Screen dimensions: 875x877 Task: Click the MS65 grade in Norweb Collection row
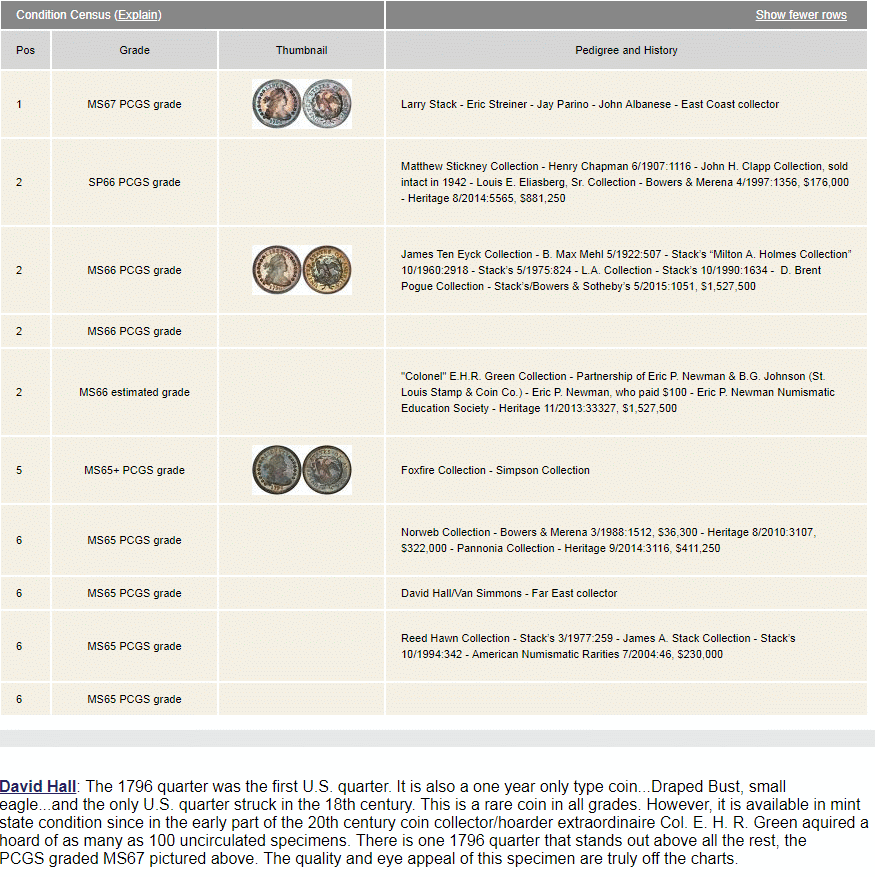point(134,540)
